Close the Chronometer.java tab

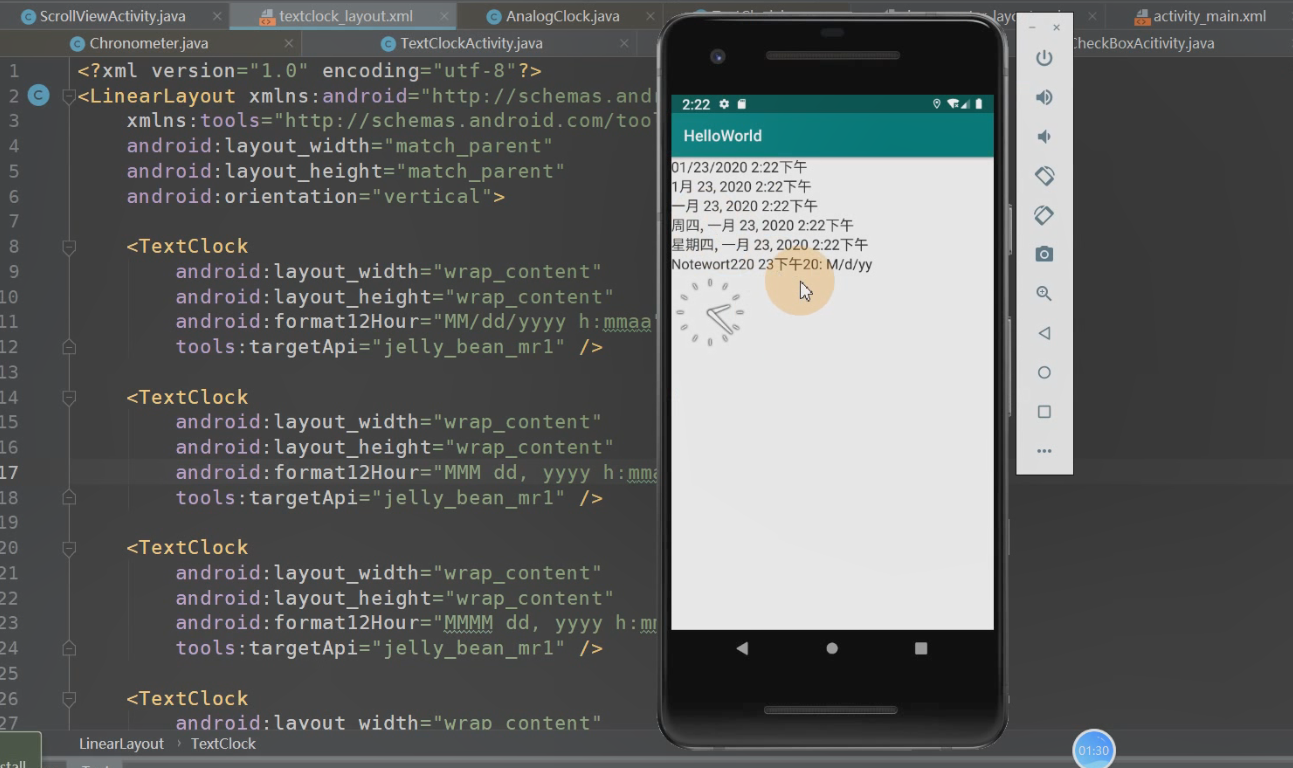click(x=289, y=44)
